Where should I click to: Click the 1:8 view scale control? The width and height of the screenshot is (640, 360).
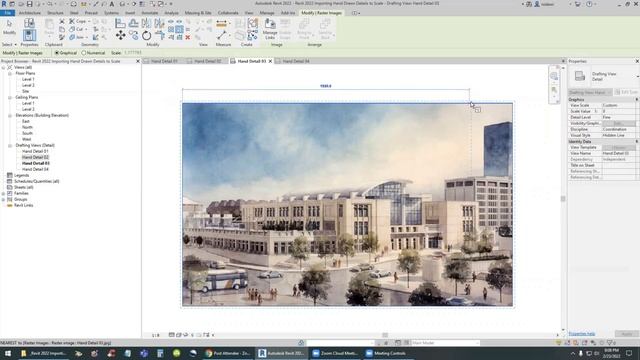point(156,335)
